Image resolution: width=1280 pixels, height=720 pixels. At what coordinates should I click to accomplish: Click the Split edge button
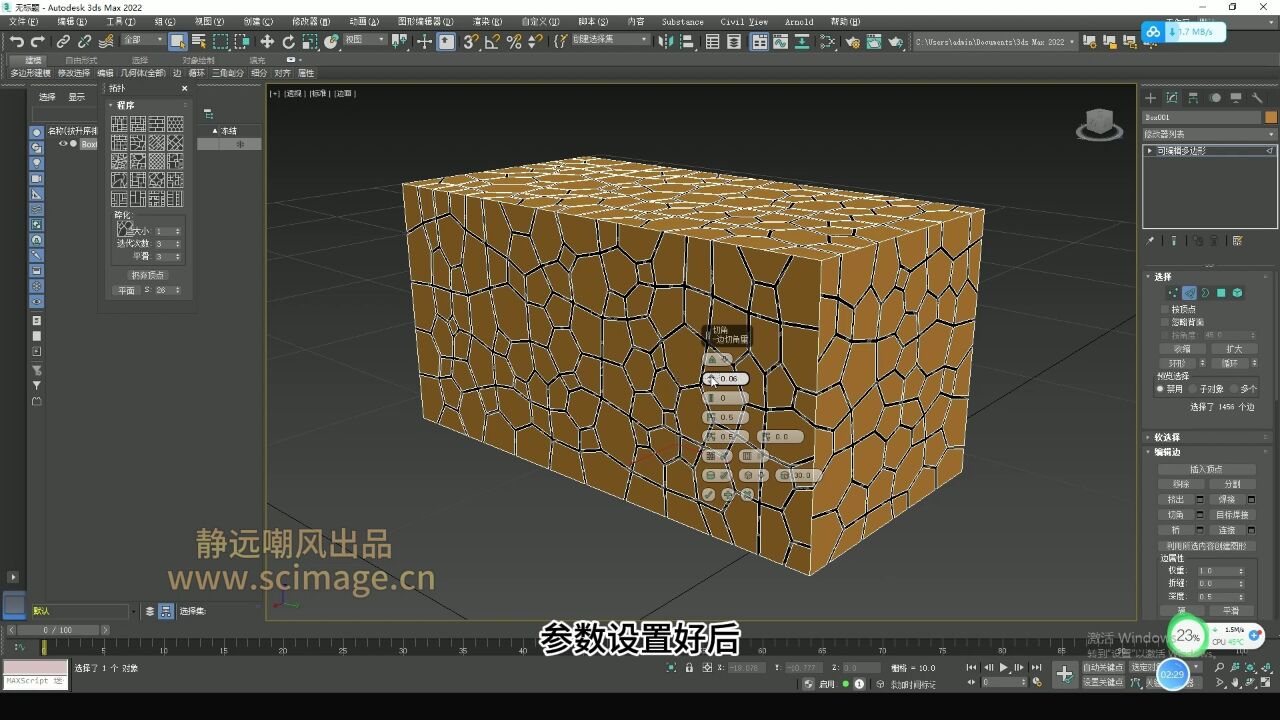click(1232, 484)
